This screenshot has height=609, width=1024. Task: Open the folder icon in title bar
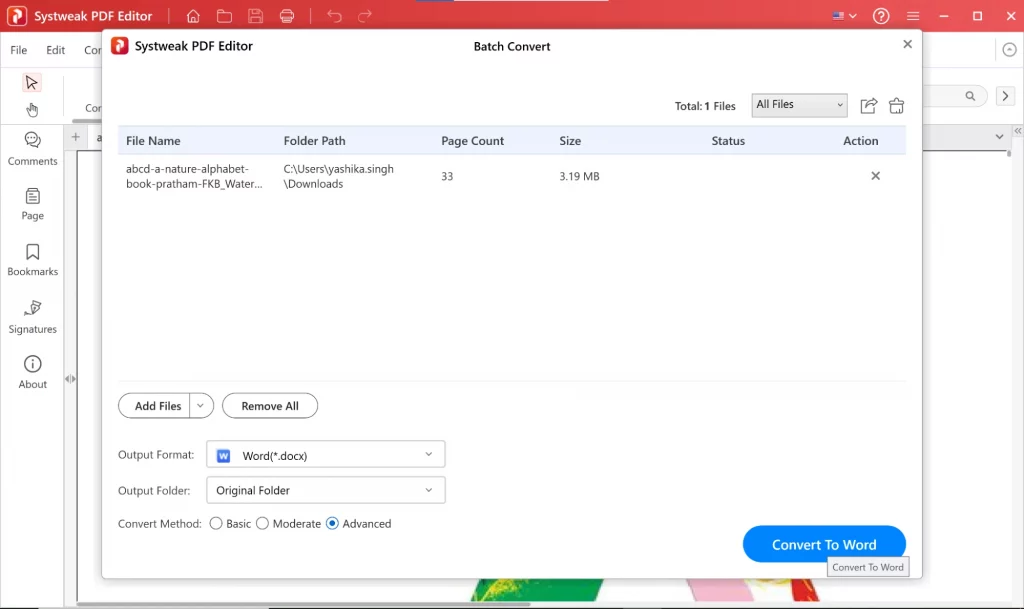224,16
